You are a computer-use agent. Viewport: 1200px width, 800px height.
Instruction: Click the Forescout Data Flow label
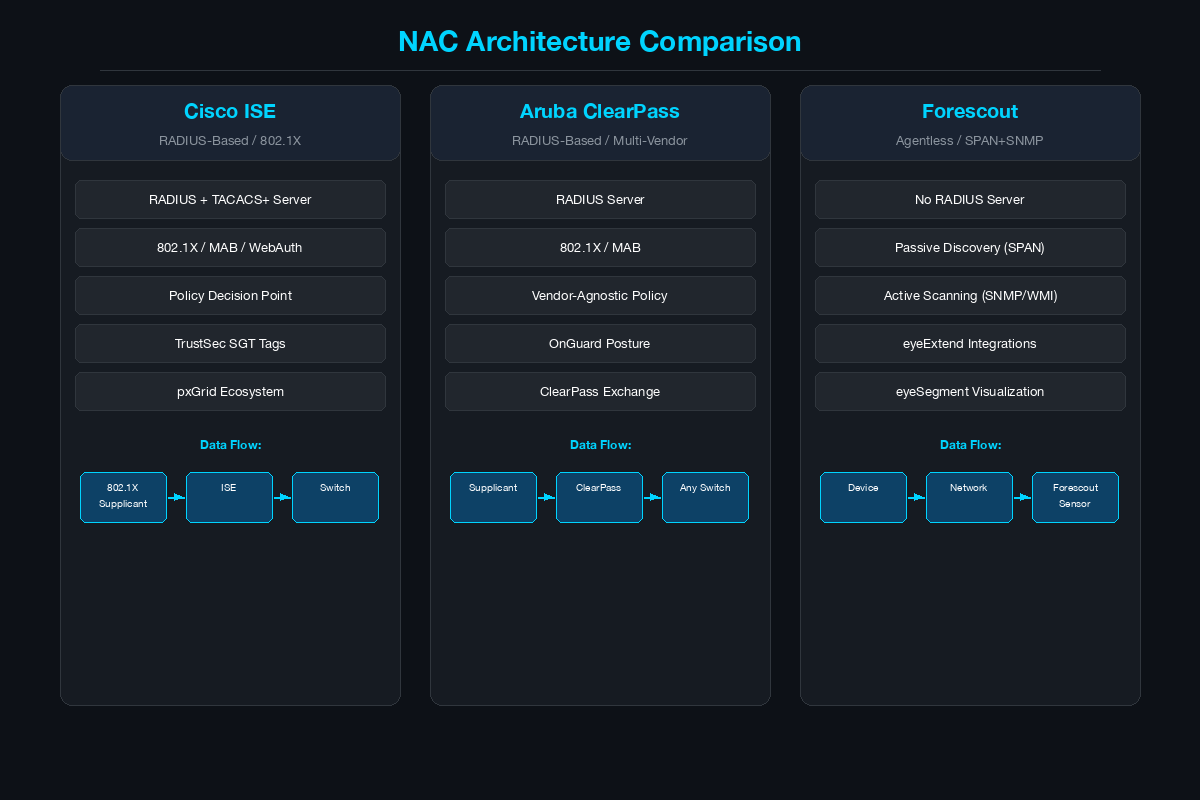tap(970, 445)
